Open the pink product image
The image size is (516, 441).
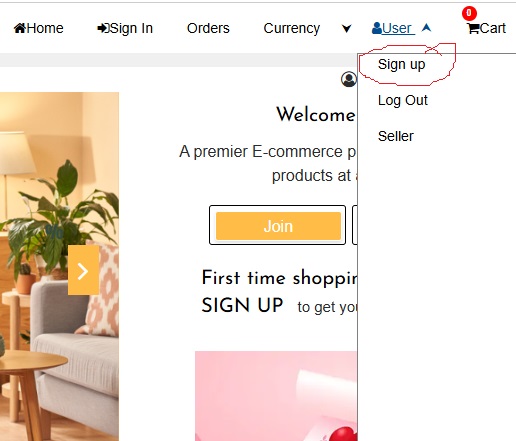point(276,396)
